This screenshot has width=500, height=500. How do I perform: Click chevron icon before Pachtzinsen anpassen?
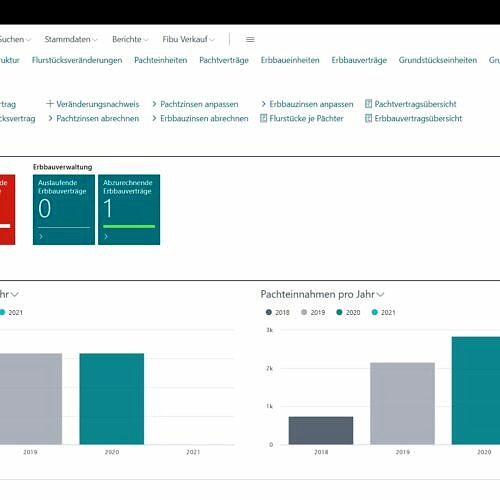154,104
